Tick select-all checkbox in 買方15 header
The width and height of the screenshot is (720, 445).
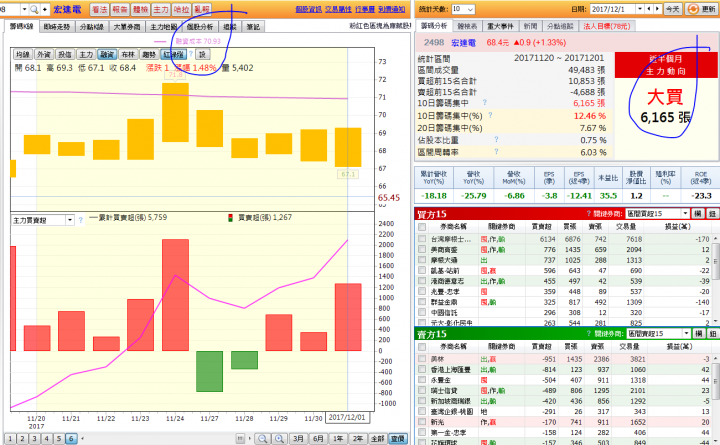click(x=422, y=227)
